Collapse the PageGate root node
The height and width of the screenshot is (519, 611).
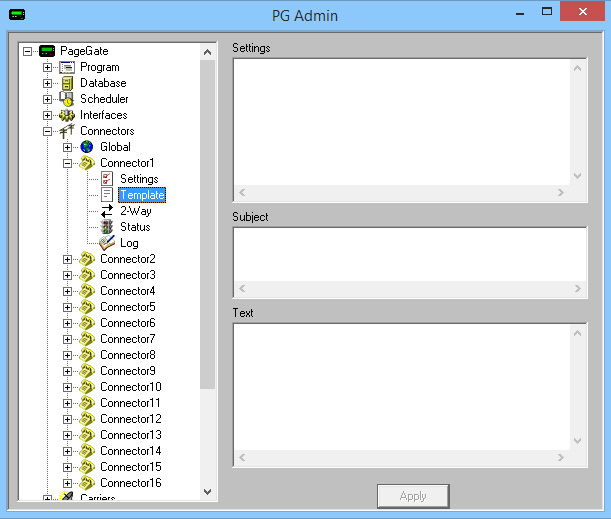[x=27, y=51]
